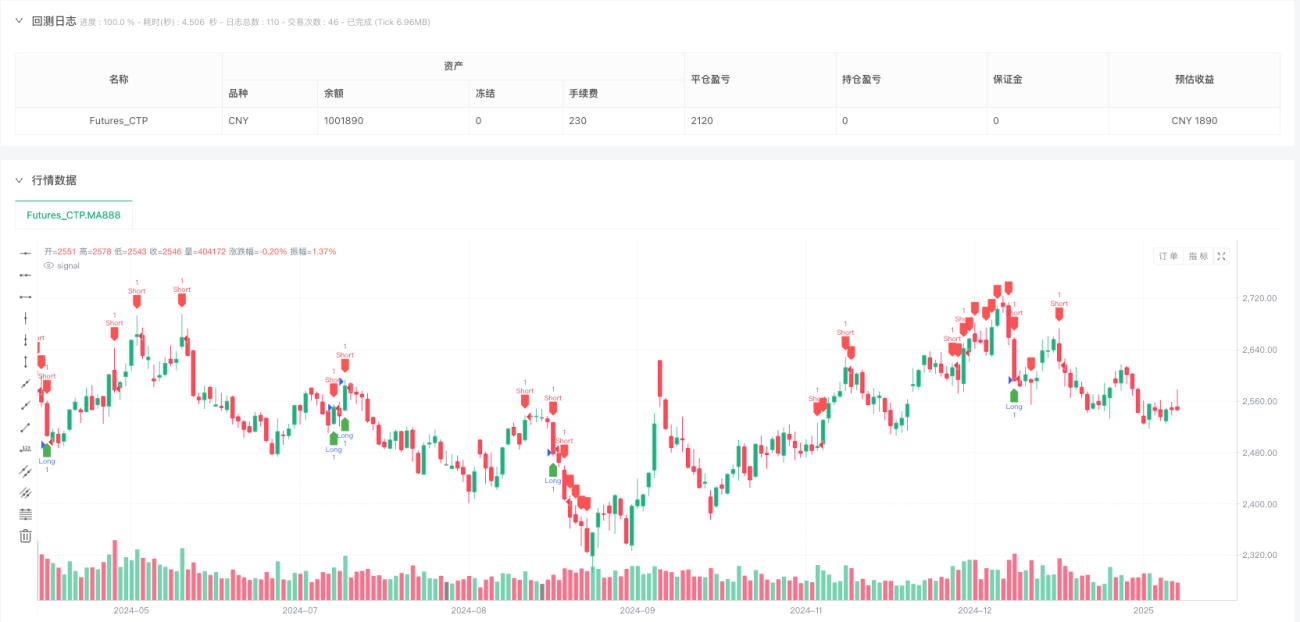Open chart fullscreen with the expand icon
The height and width of the screenshot is (622, 1300).
point(1221,256)
